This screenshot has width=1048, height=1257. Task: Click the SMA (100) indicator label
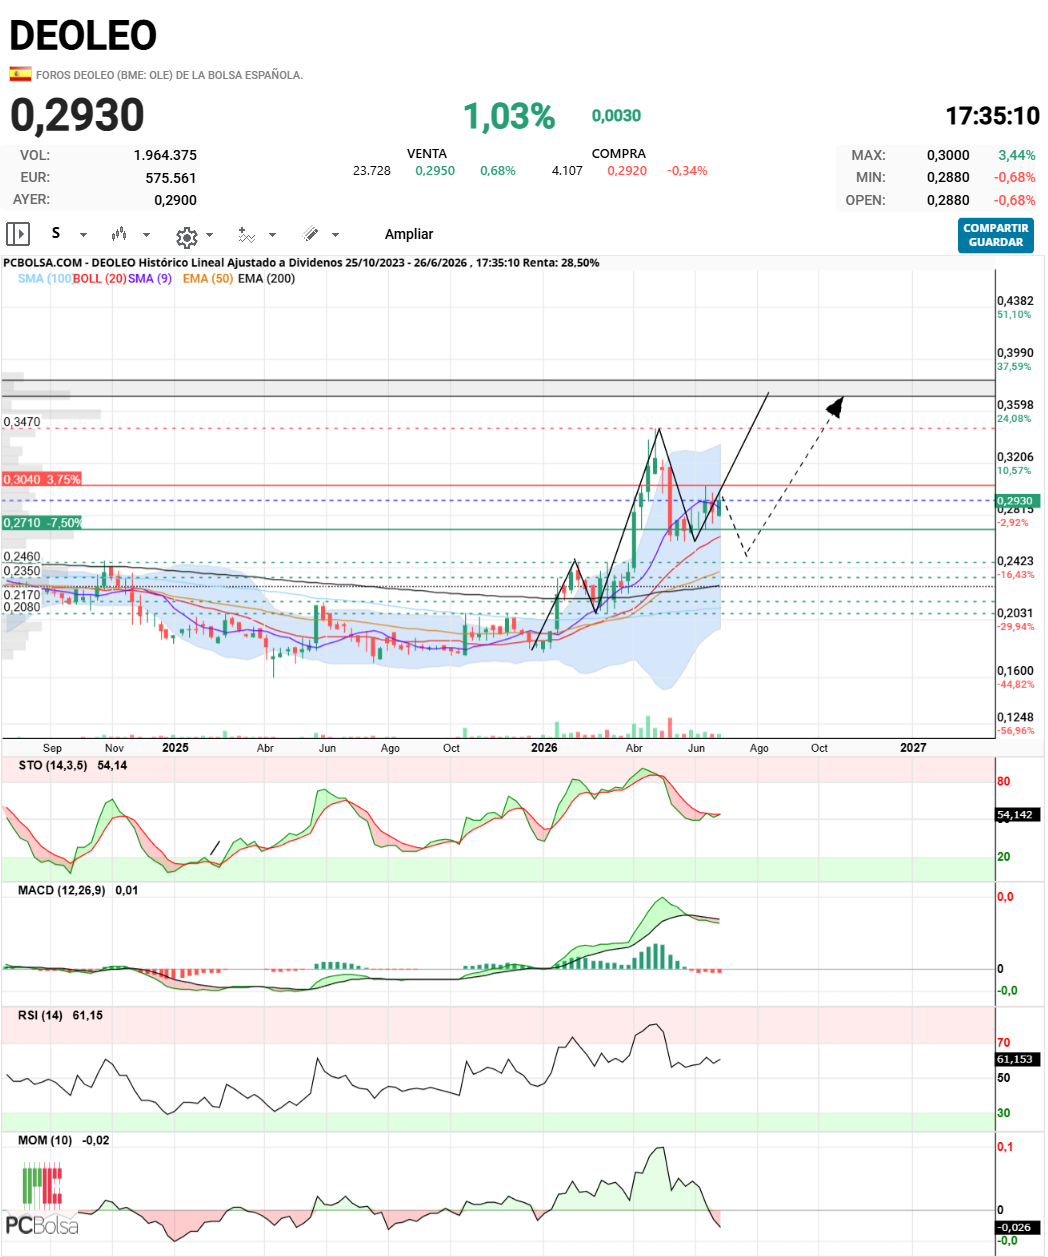[x=45, y=278]
